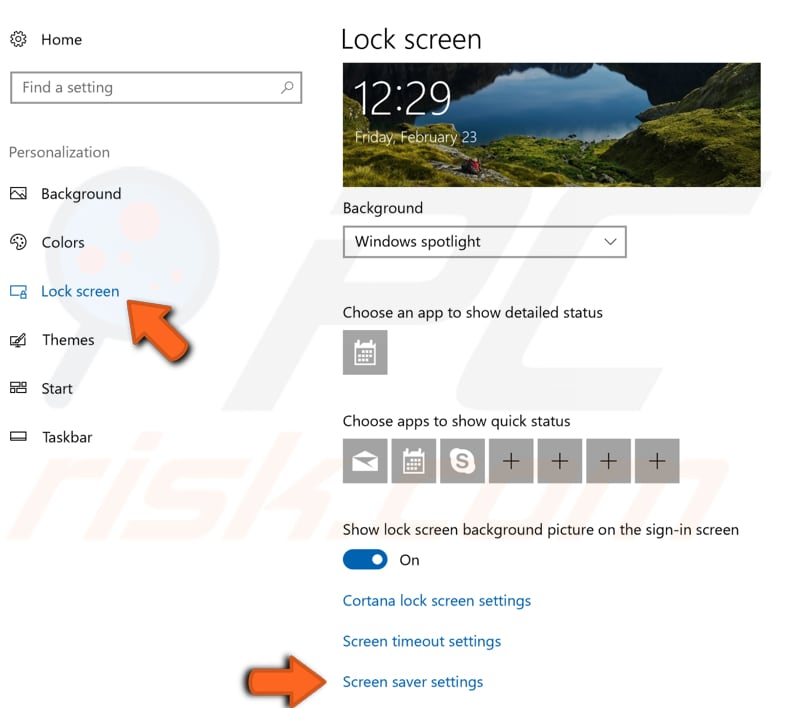The height and width of the screenshot is (708, 790).
Task: Turn off sign-in screen background picture toggle
Action: click(365, 559)
